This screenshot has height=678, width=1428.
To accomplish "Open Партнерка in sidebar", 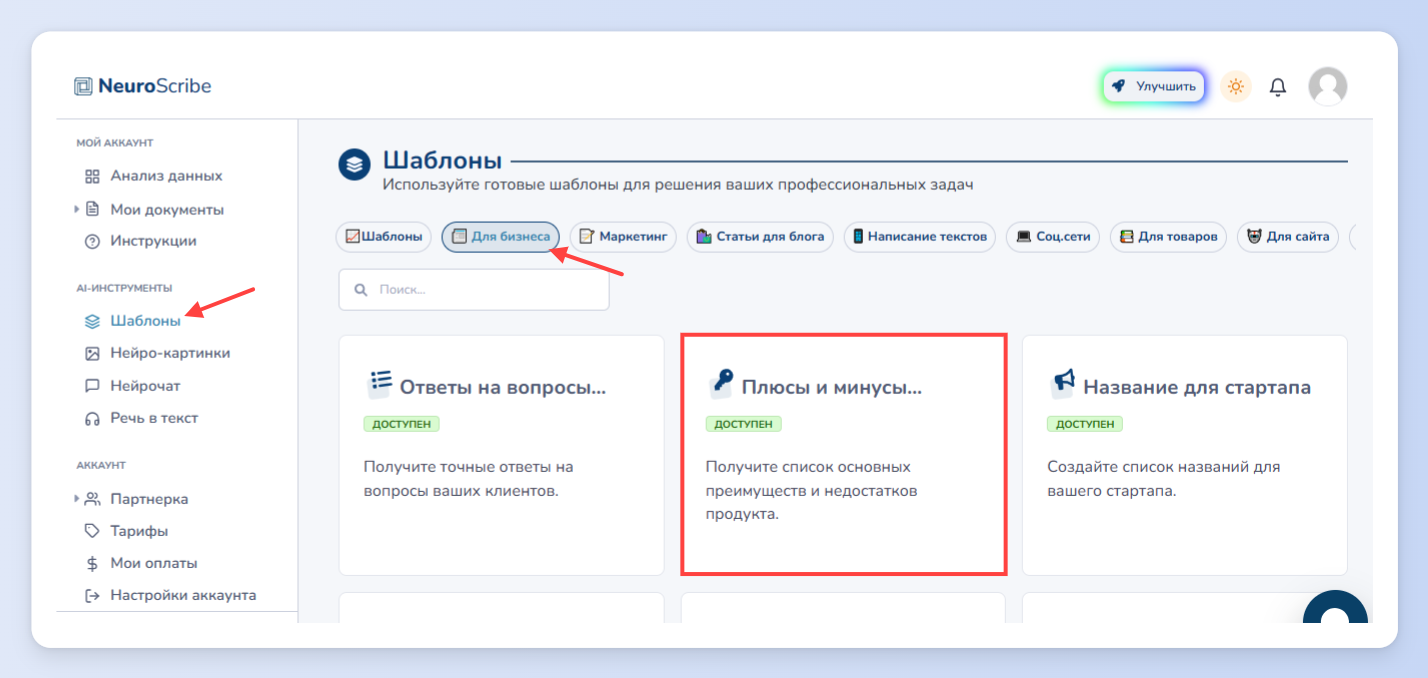I will [x=149, y=499].
